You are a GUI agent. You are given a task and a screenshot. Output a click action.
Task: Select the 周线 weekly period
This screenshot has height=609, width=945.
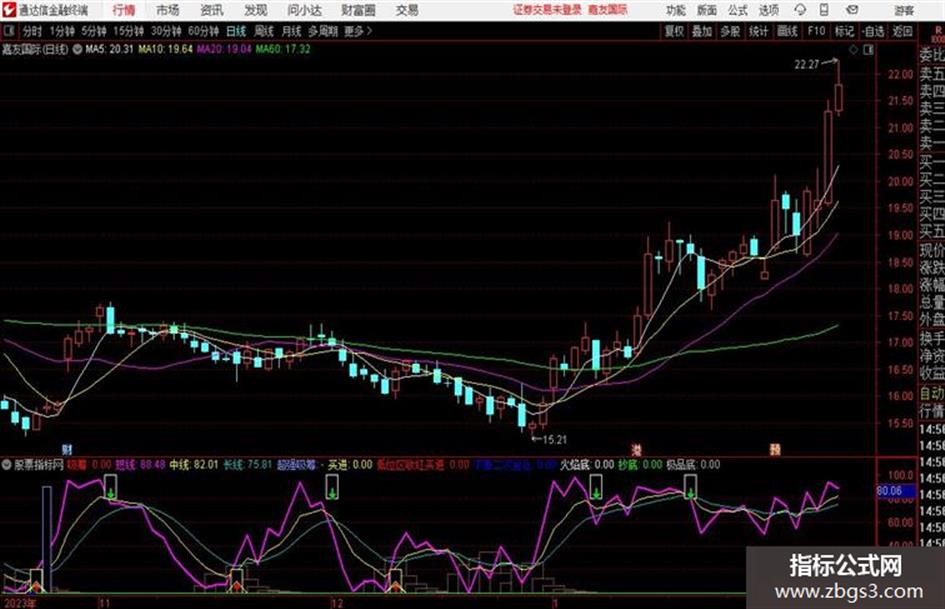click(x=264, y=31)
